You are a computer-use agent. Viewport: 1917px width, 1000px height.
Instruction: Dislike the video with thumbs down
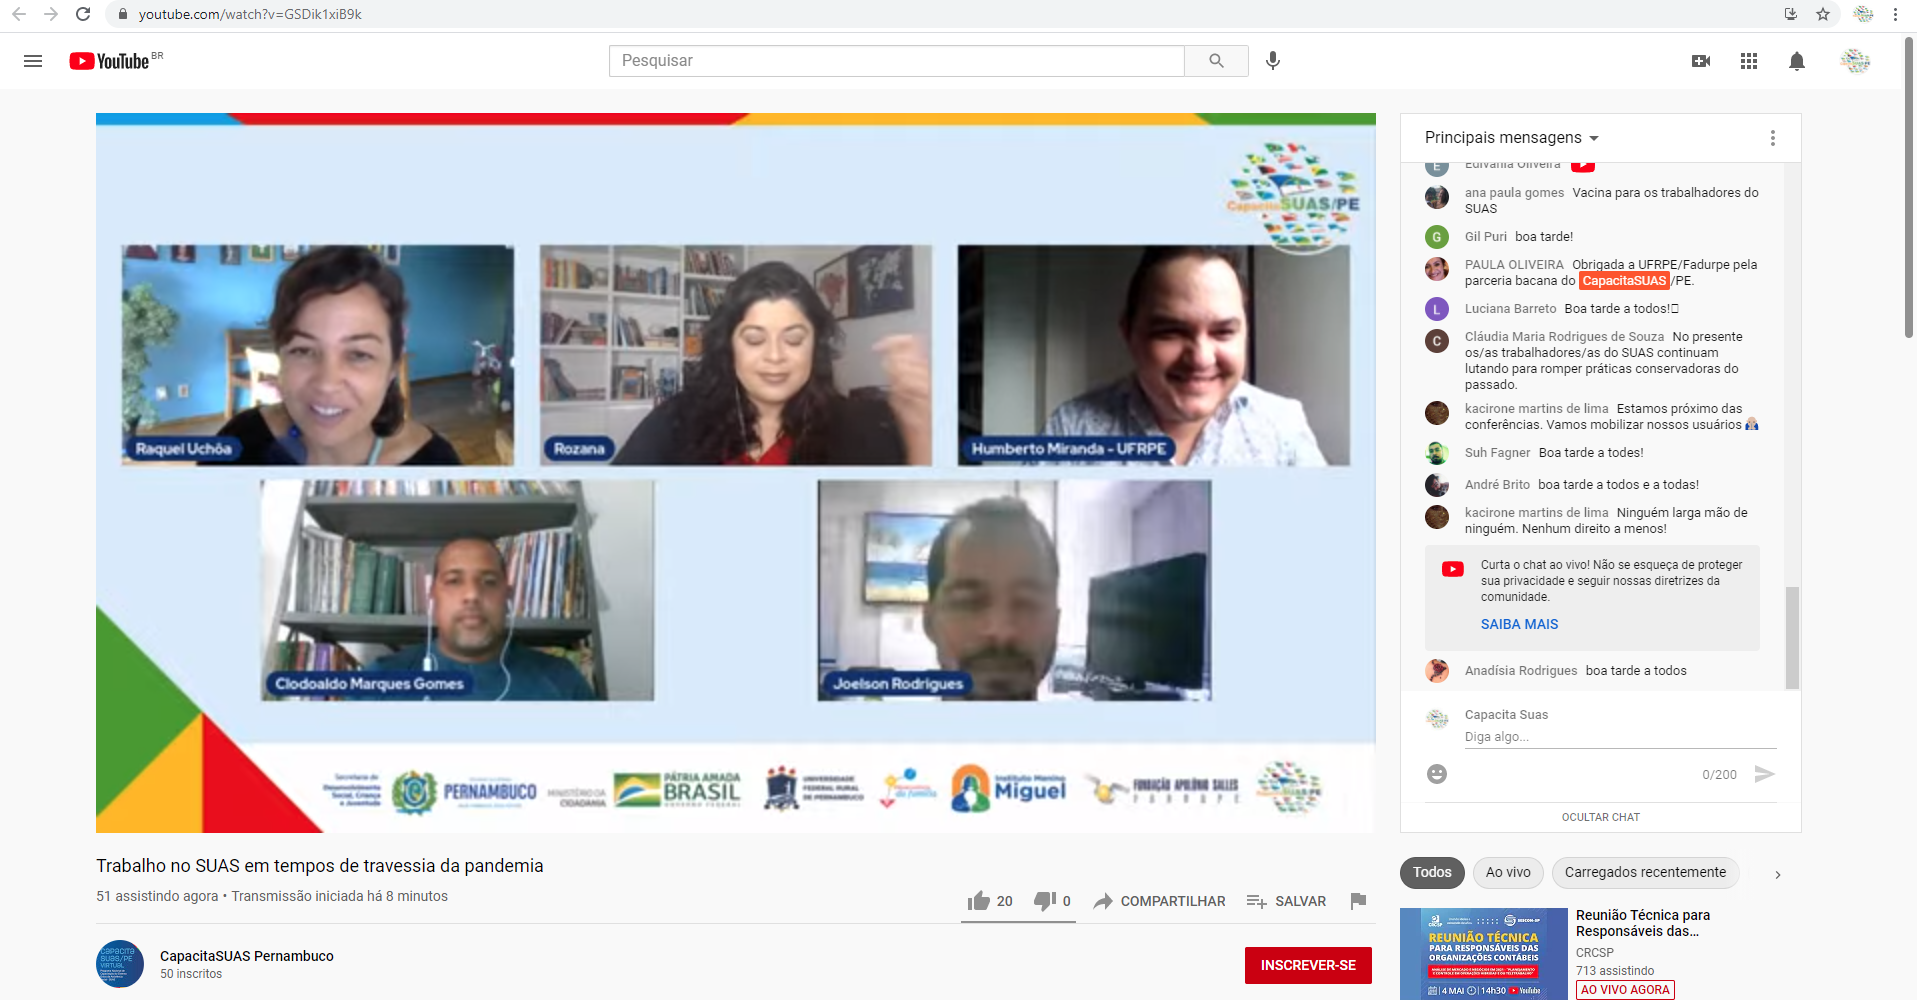1045,901
